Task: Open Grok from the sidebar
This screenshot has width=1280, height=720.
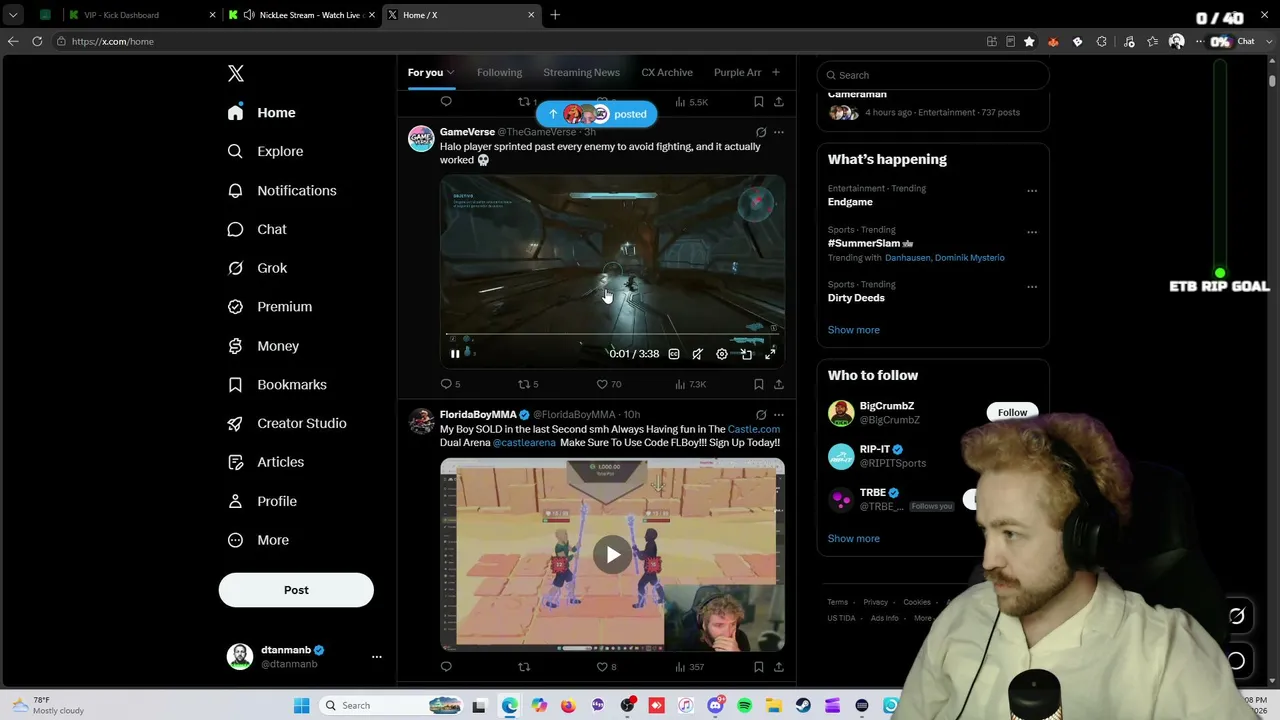Action: (x=257, y=268)
